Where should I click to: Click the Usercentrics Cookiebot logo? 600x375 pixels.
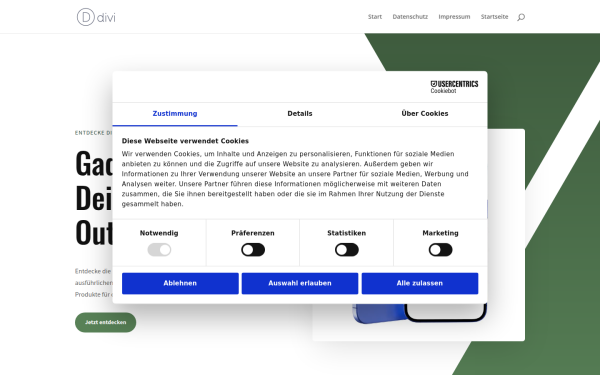click(x=454, y=87)
